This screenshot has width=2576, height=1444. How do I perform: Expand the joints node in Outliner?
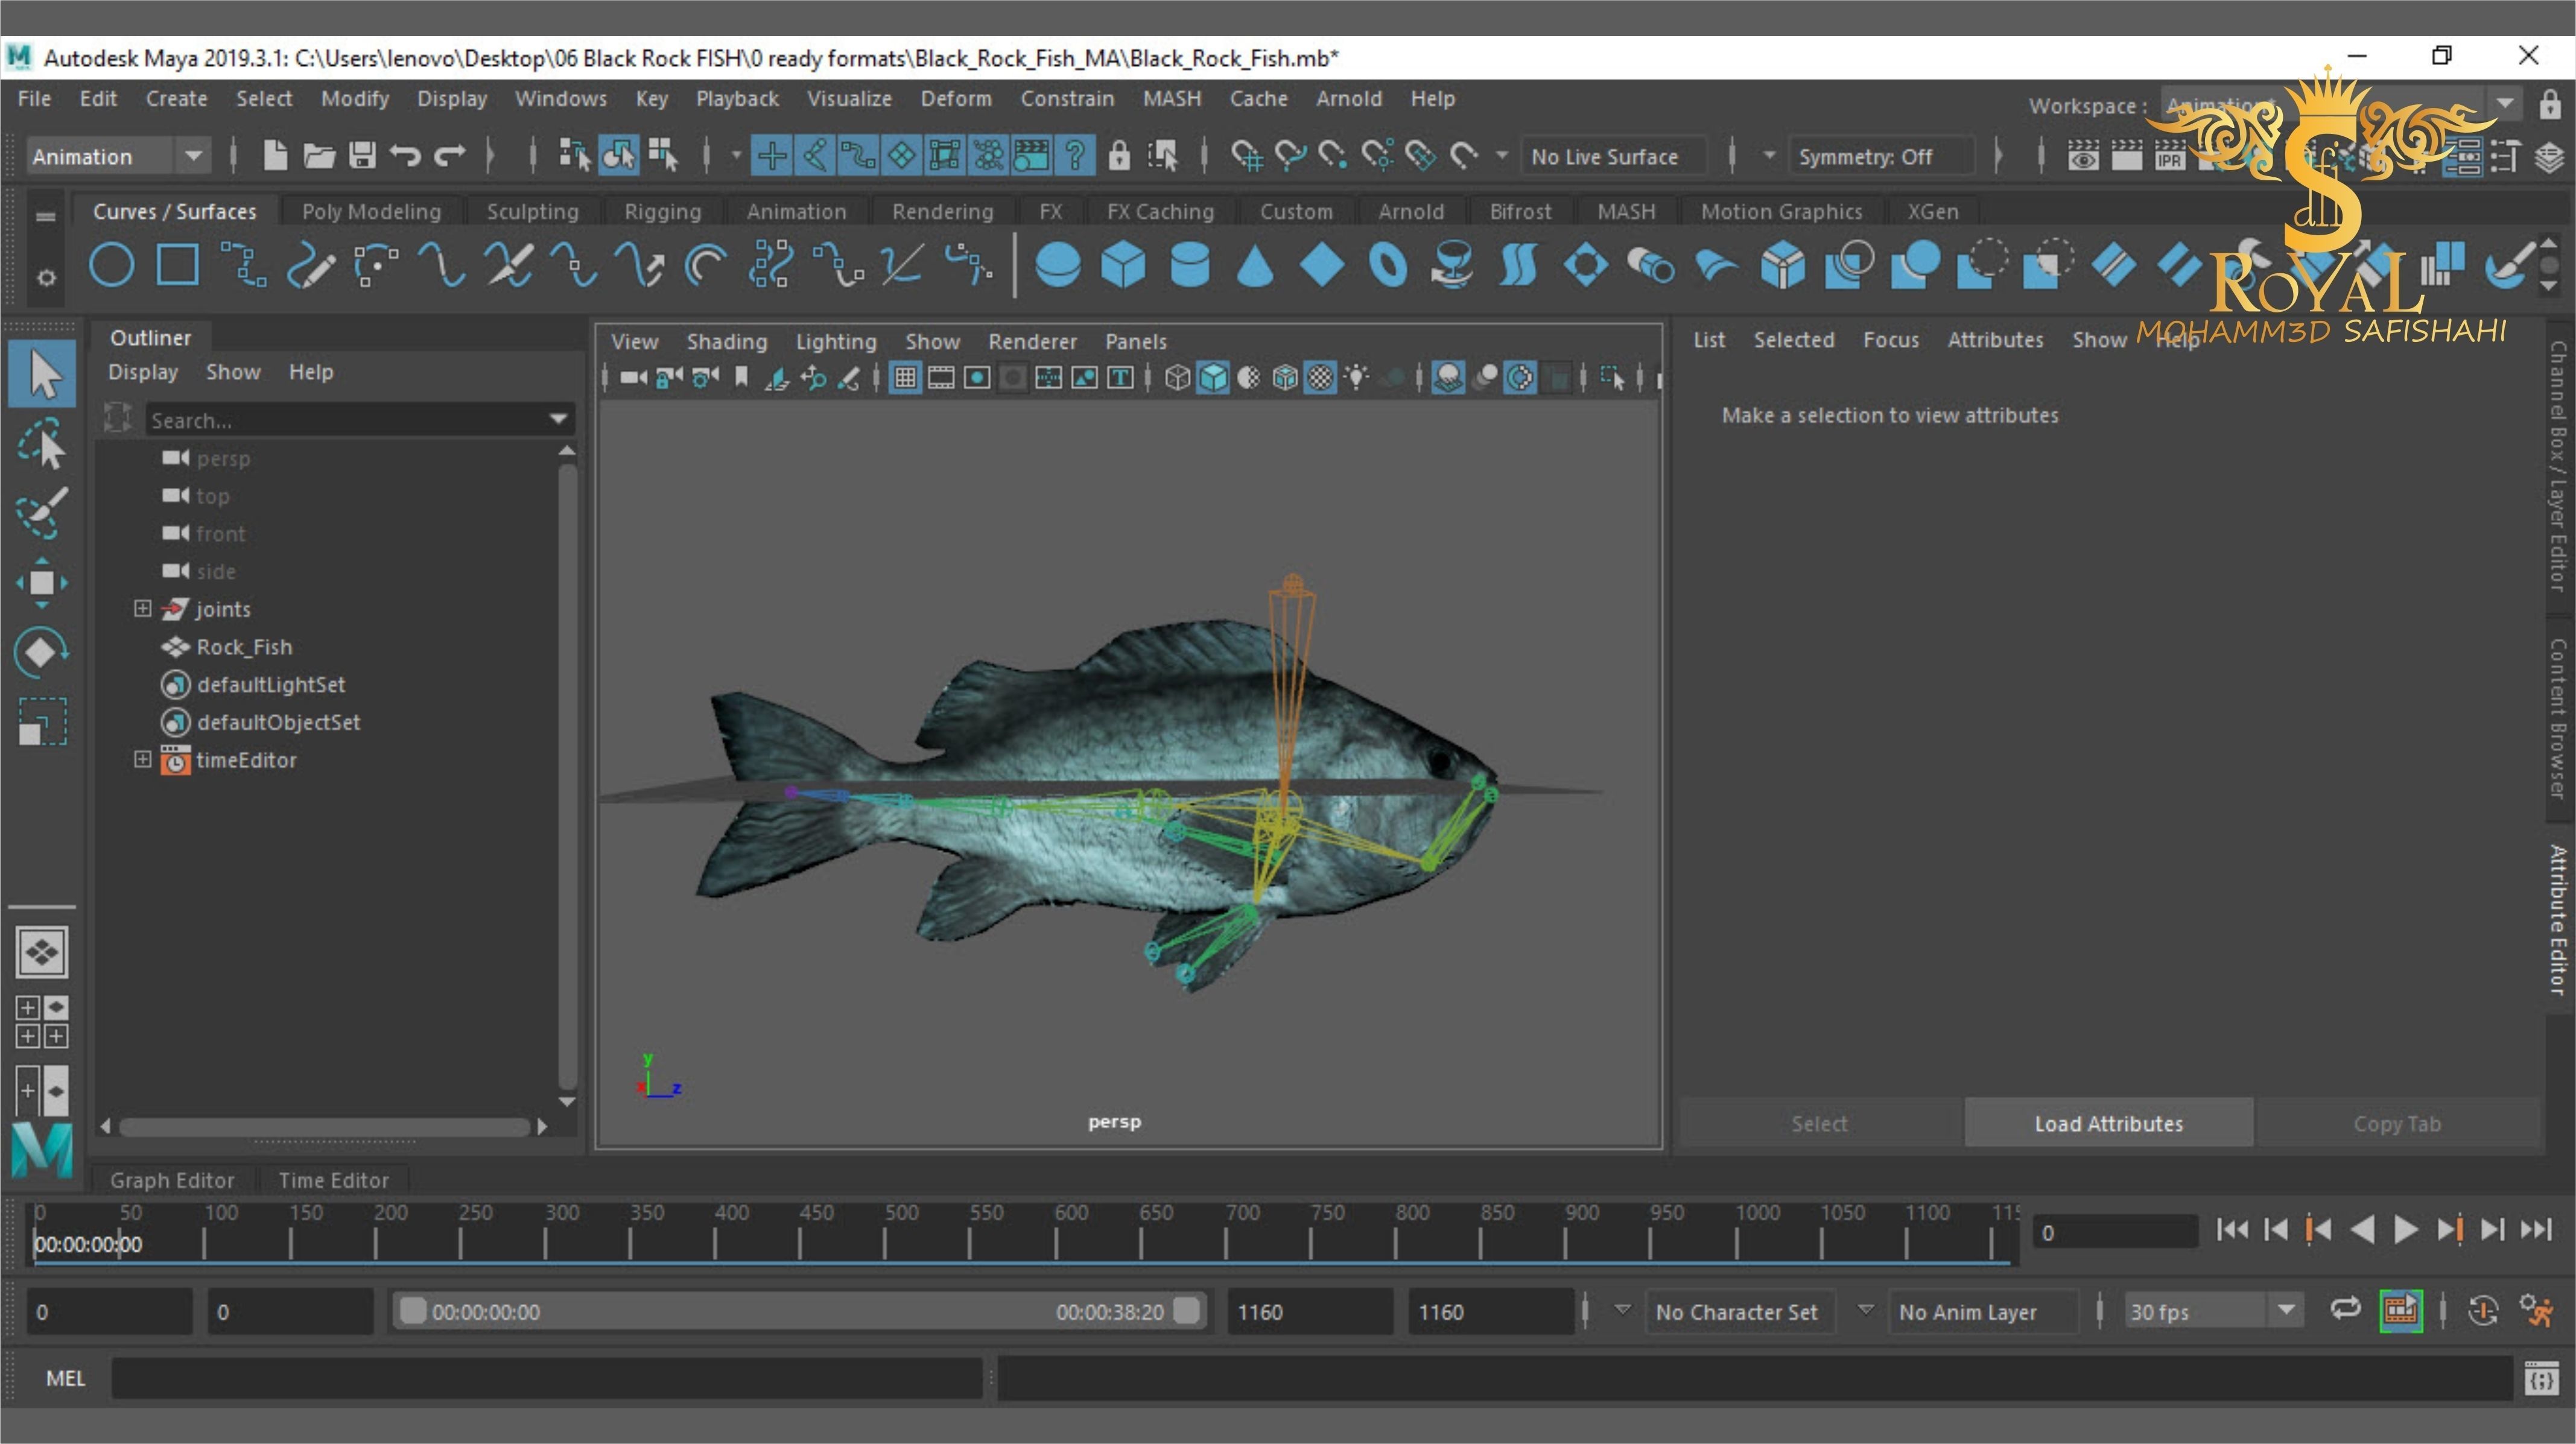142,609
